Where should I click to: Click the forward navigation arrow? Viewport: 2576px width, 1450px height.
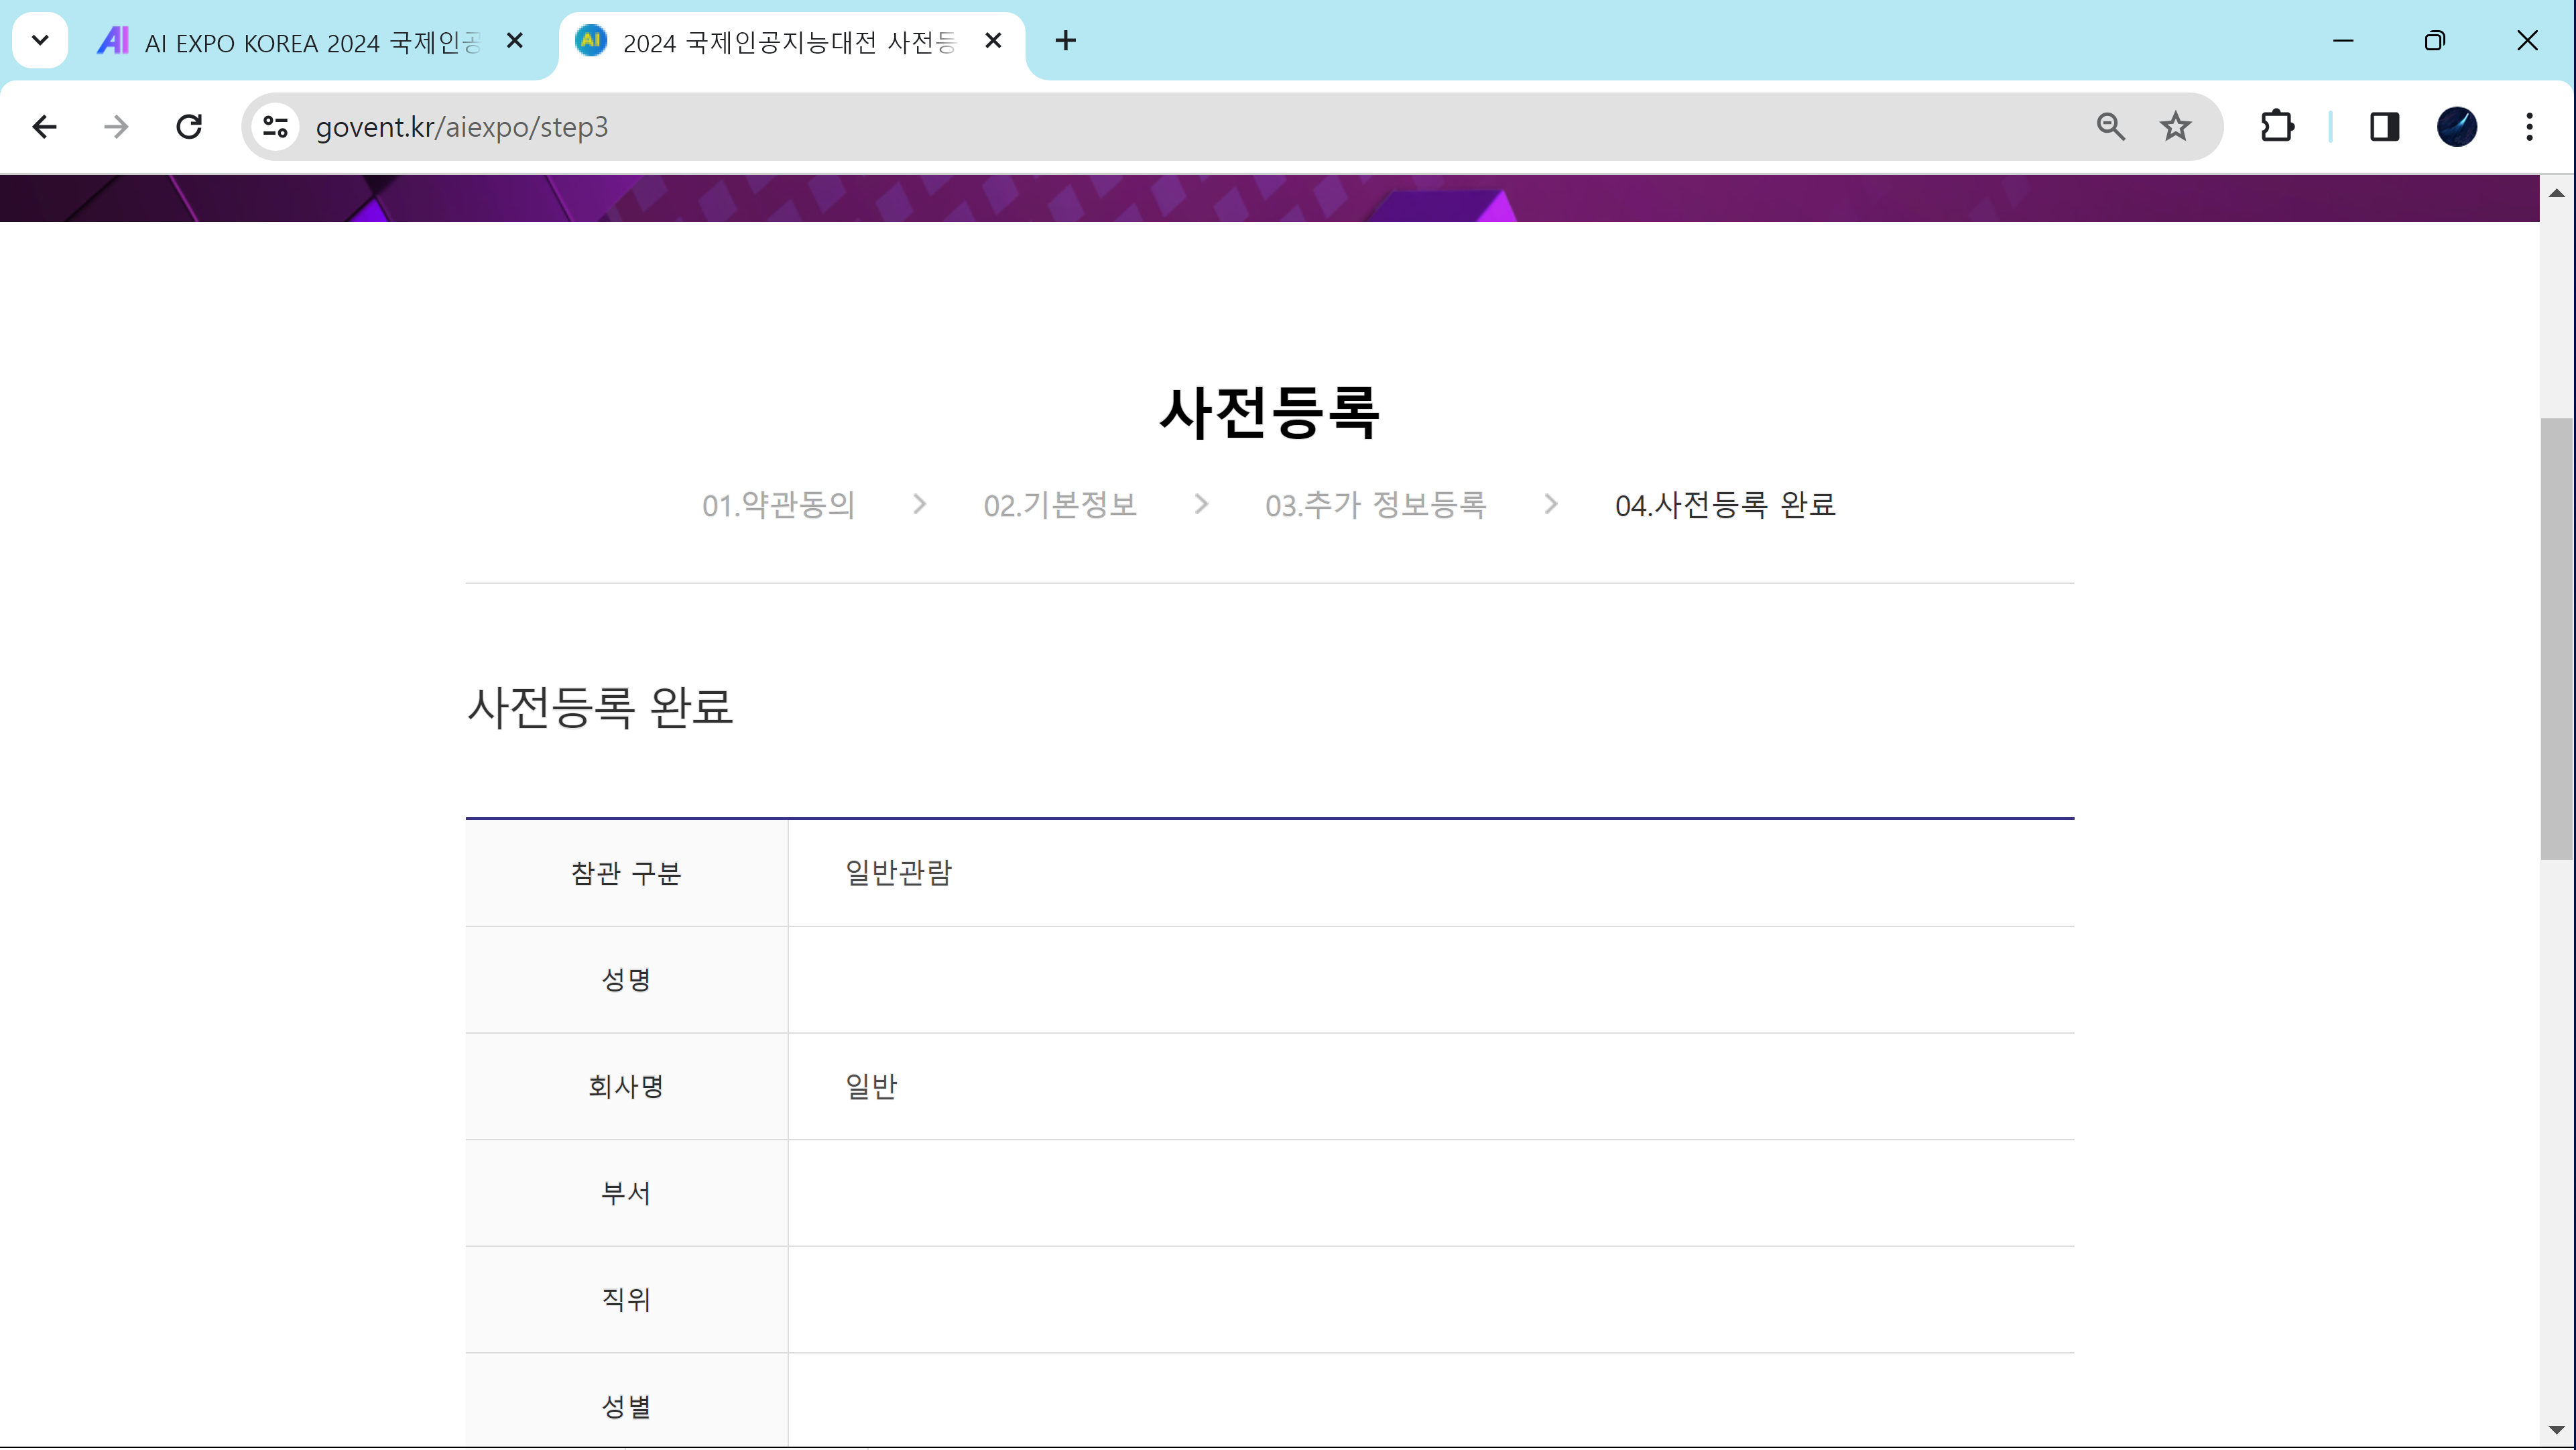116,127
